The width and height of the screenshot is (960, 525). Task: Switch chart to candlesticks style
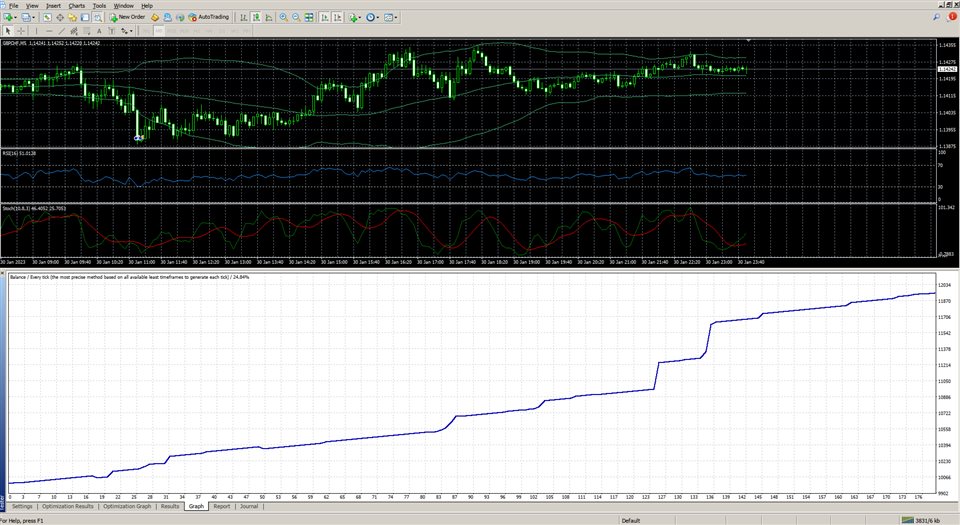pyautogui.click(x=256, y=17)
